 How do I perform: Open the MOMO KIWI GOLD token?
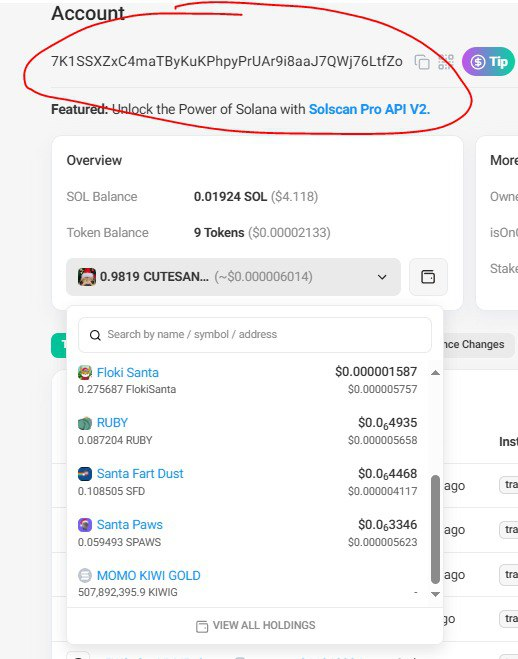(x=149, y=575)
